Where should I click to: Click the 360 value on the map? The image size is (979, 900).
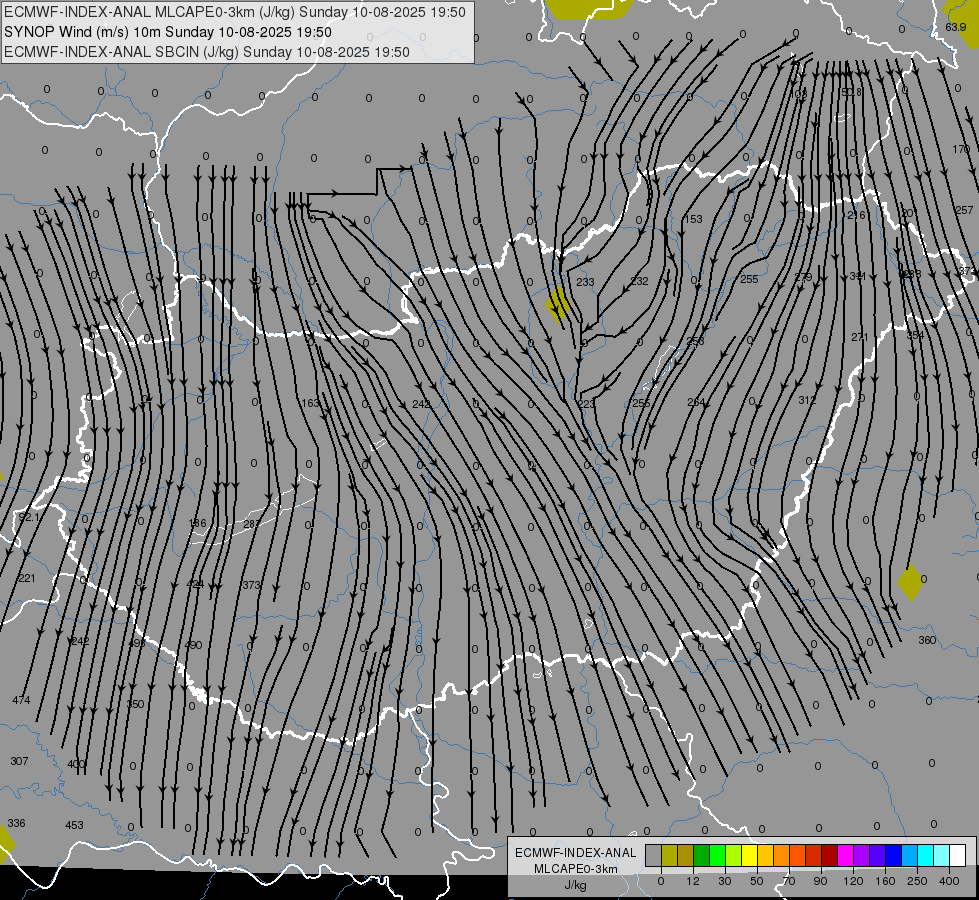click(x=927, y=640)
